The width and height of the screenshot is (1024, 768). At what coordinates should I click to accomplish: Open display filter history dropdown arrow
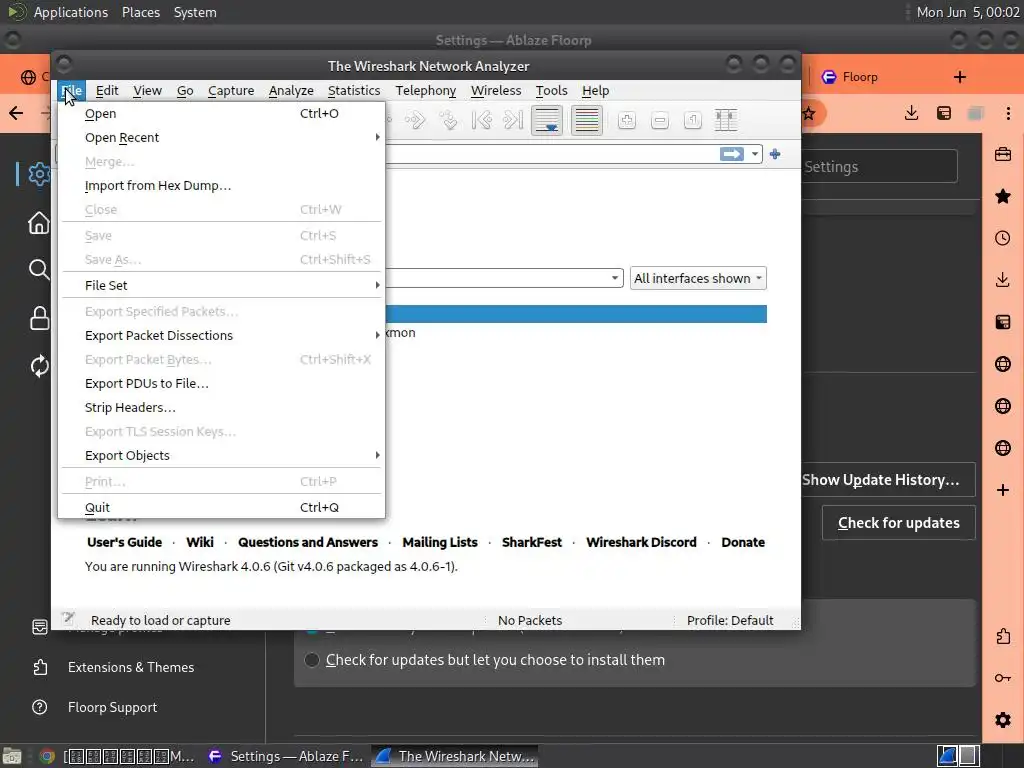[x=754, y=154]
